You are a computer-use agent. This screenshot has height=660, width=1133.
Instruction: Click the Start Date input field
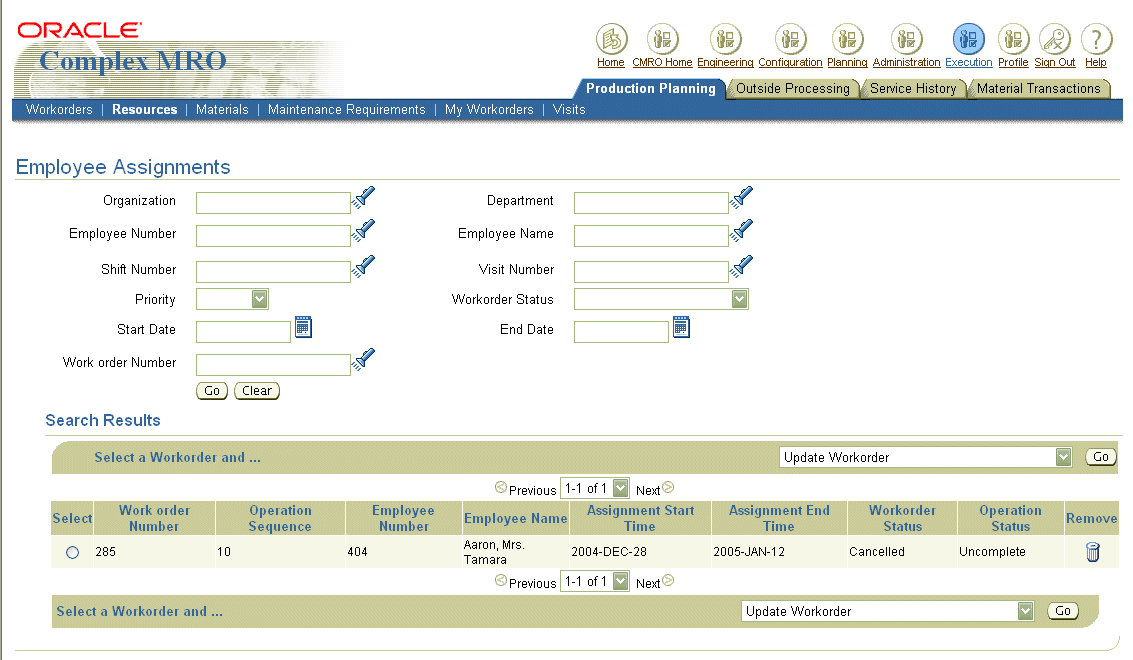point(244,332)
